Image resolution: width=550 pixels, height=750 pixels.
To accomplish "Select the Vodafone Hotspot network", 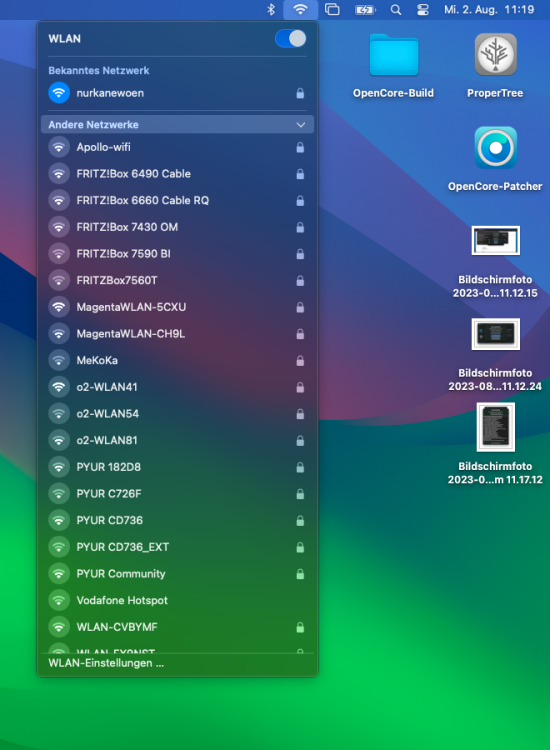I will click(177, 600).
